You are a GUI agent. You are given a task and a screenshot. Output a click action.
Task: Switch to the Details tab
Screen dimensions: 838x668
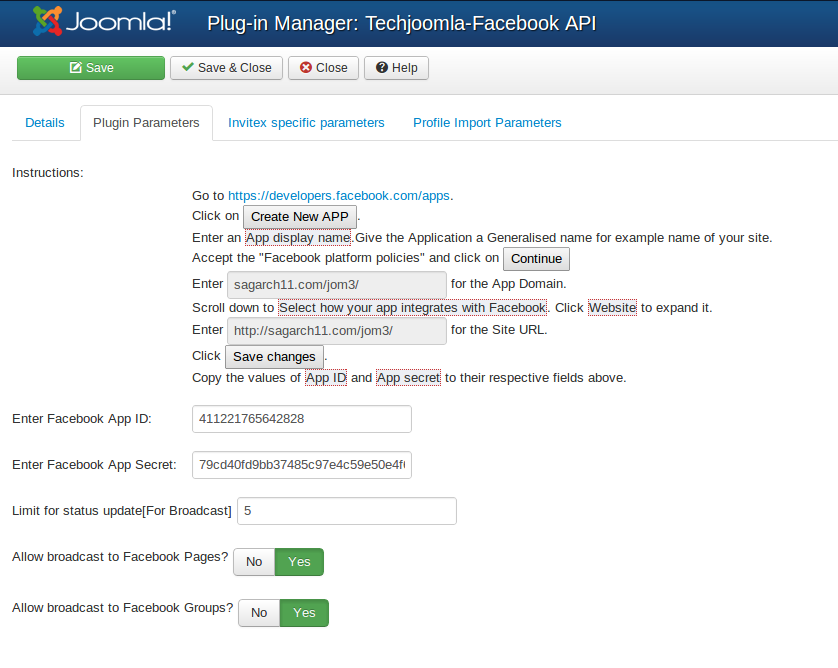pyautogui.click(x=44, y=122)
